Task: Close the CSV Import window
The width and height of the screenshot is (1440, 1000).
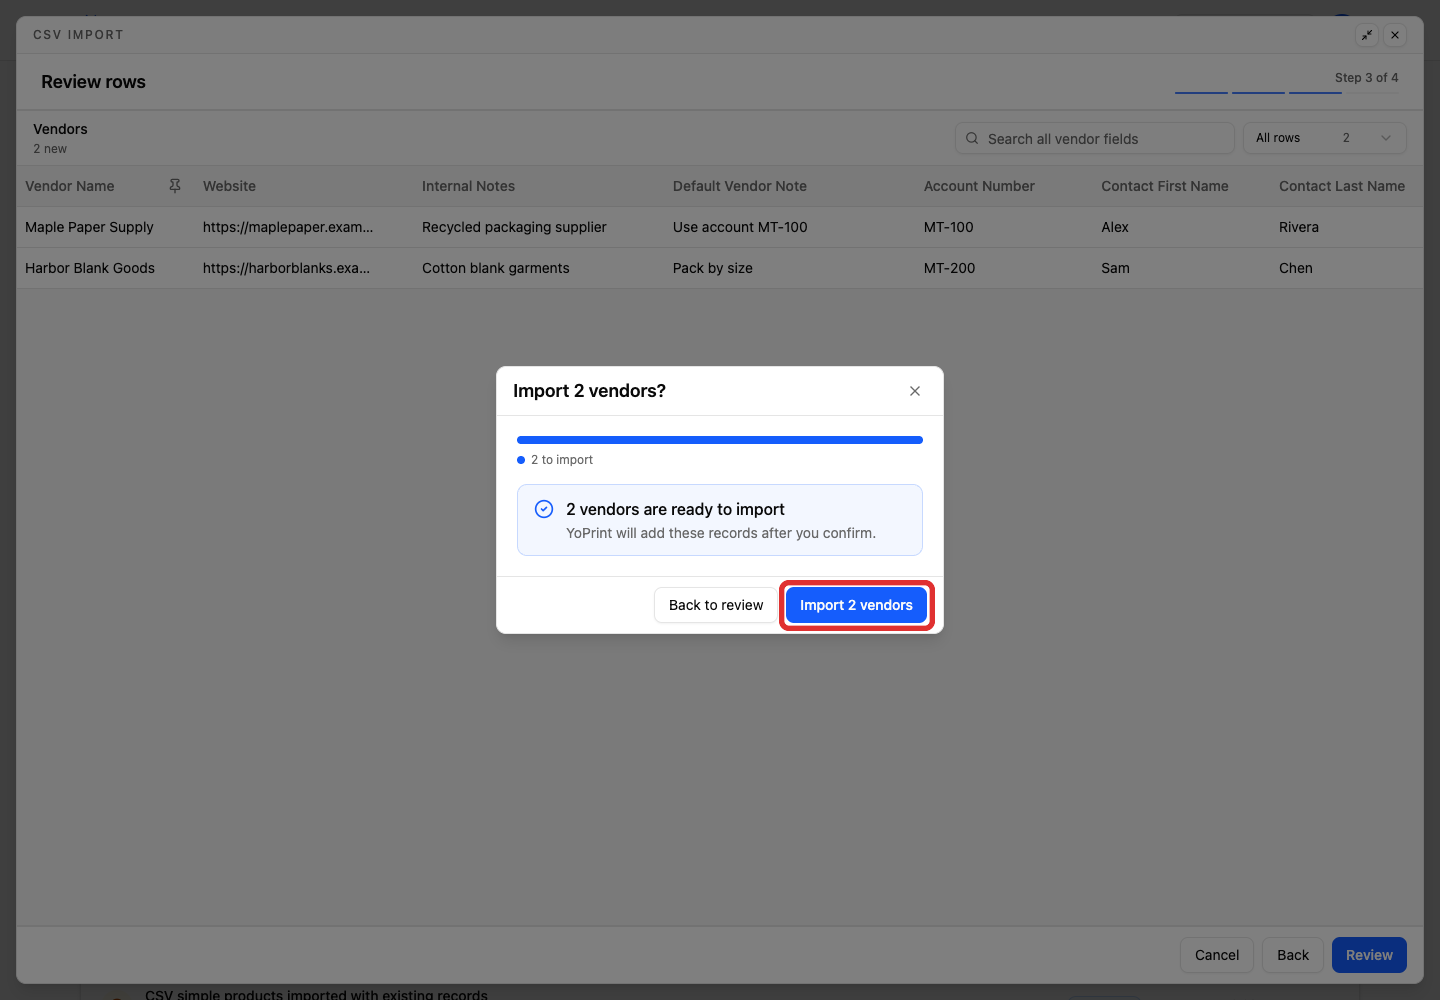Action: click(x=1395, y=35)
